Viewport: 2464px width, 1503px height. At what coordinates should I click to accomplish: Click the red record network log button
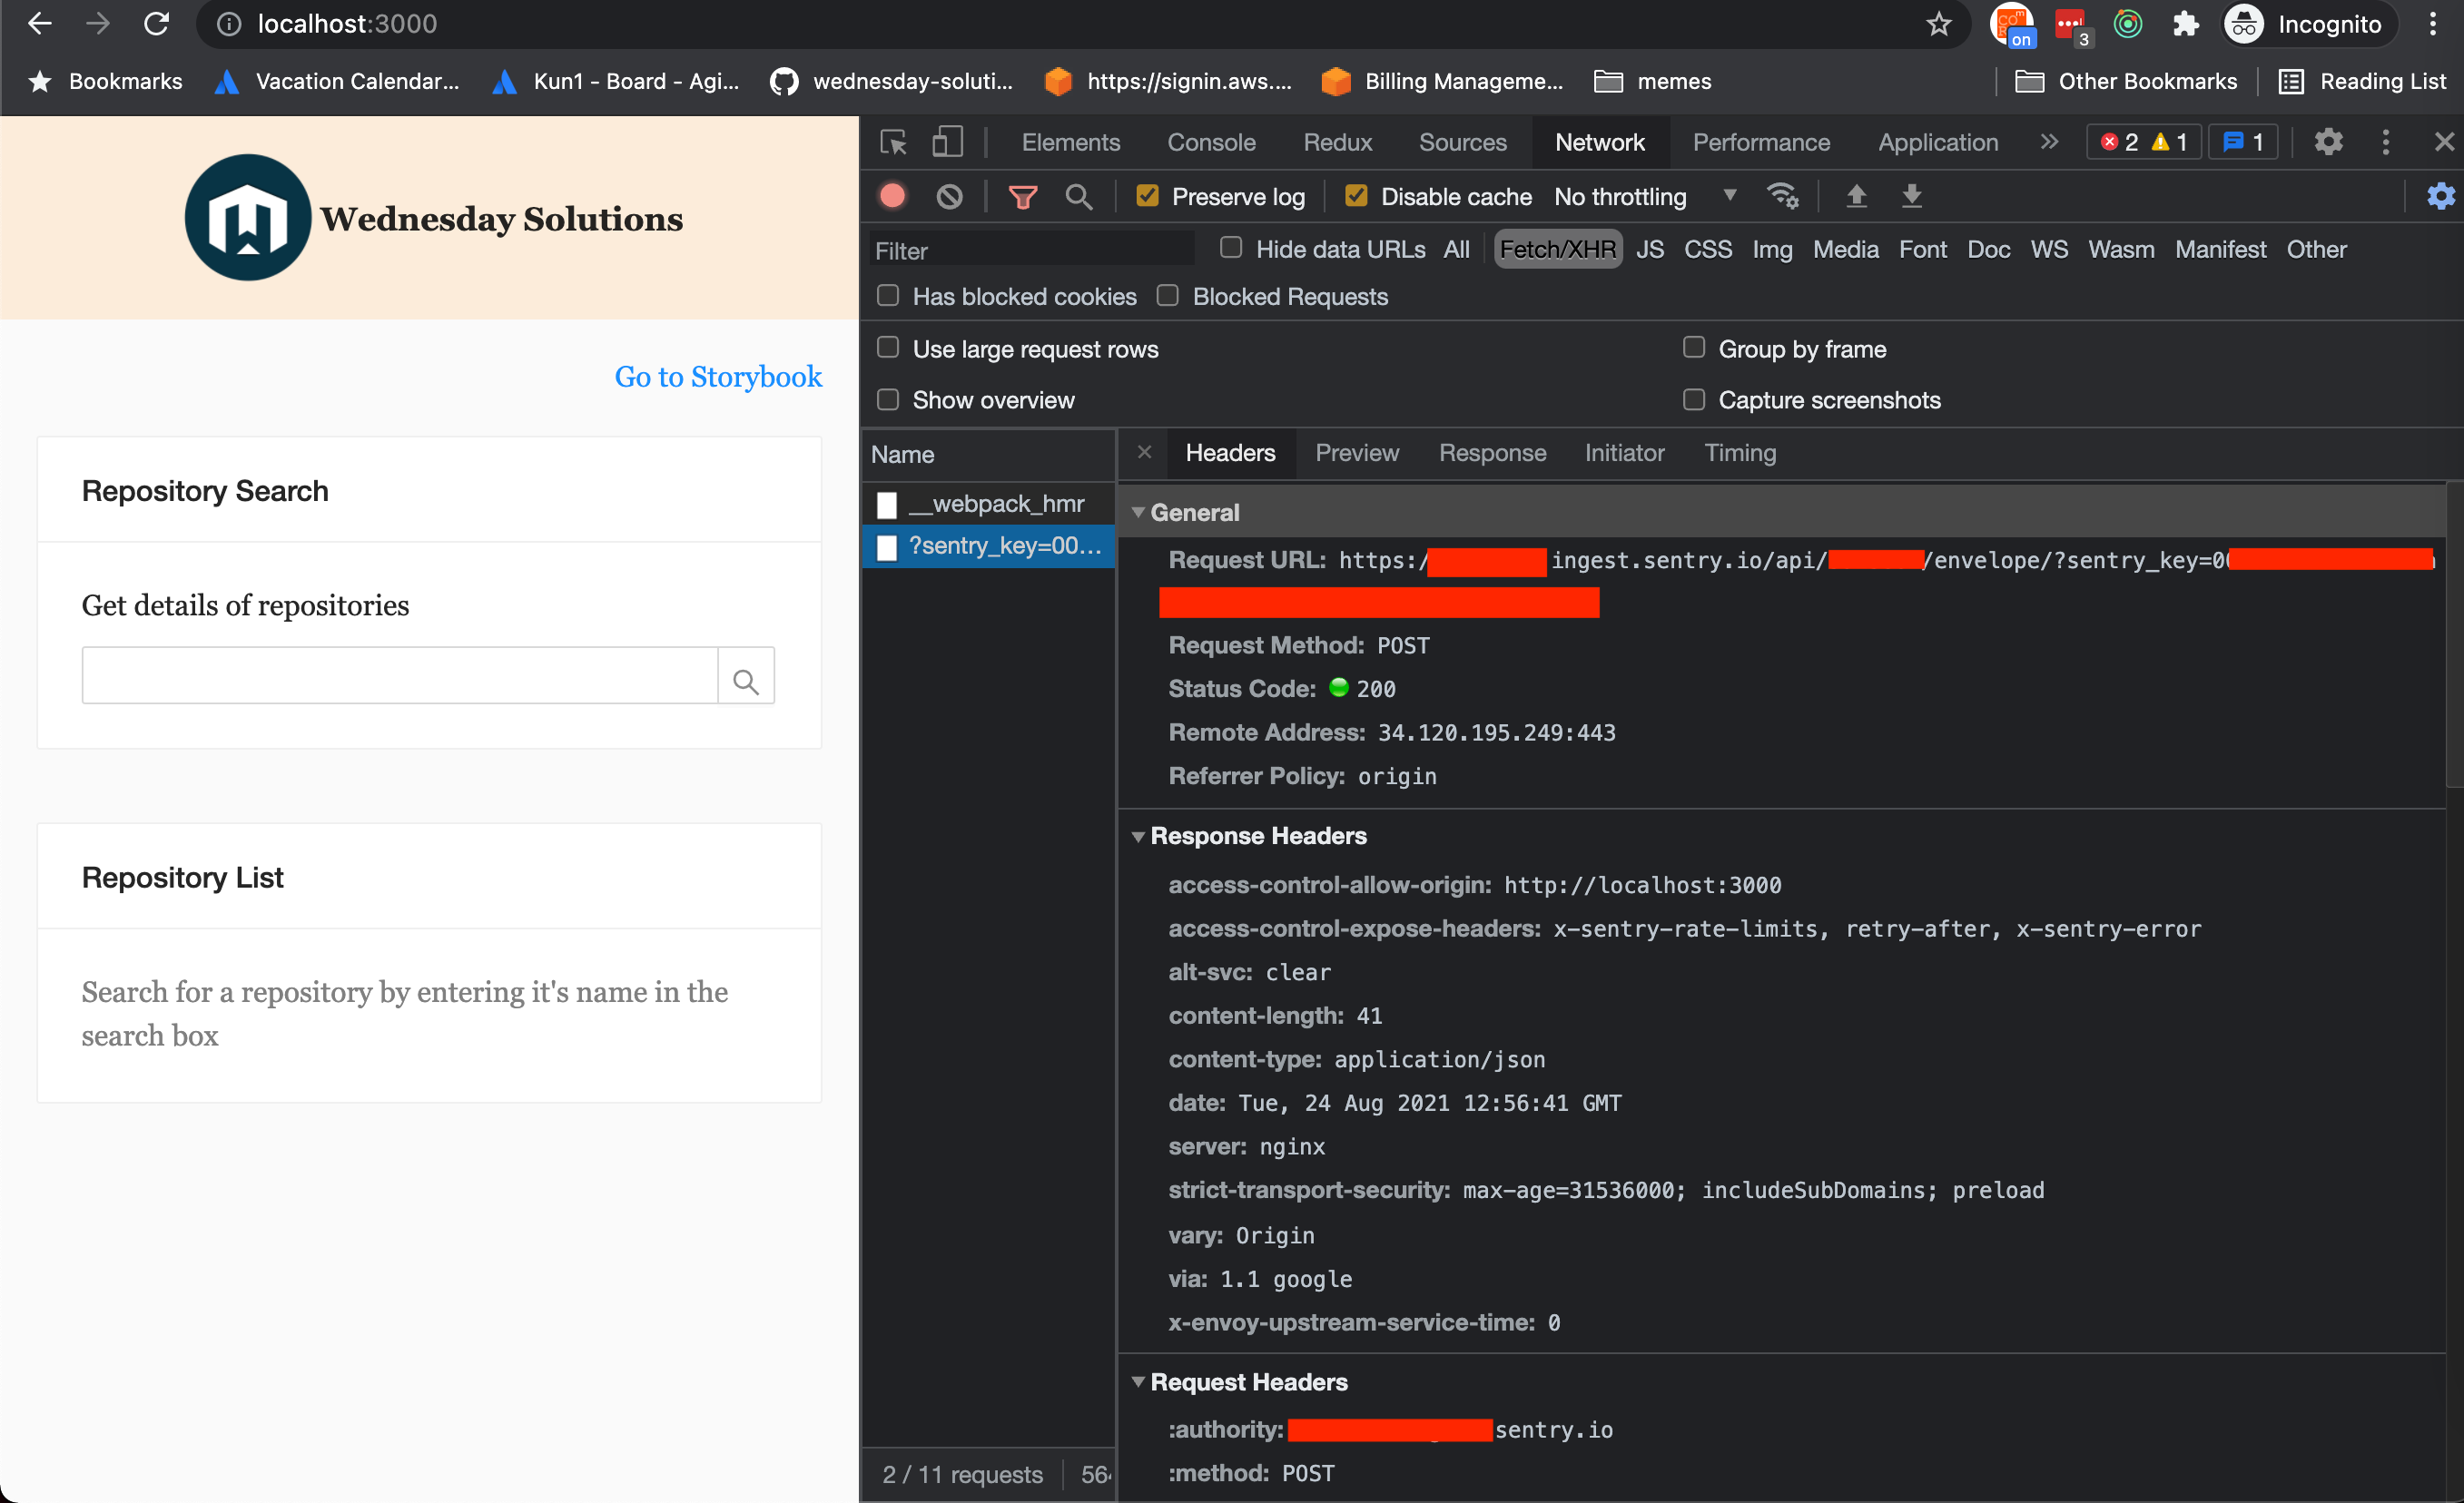pos(893,197)
